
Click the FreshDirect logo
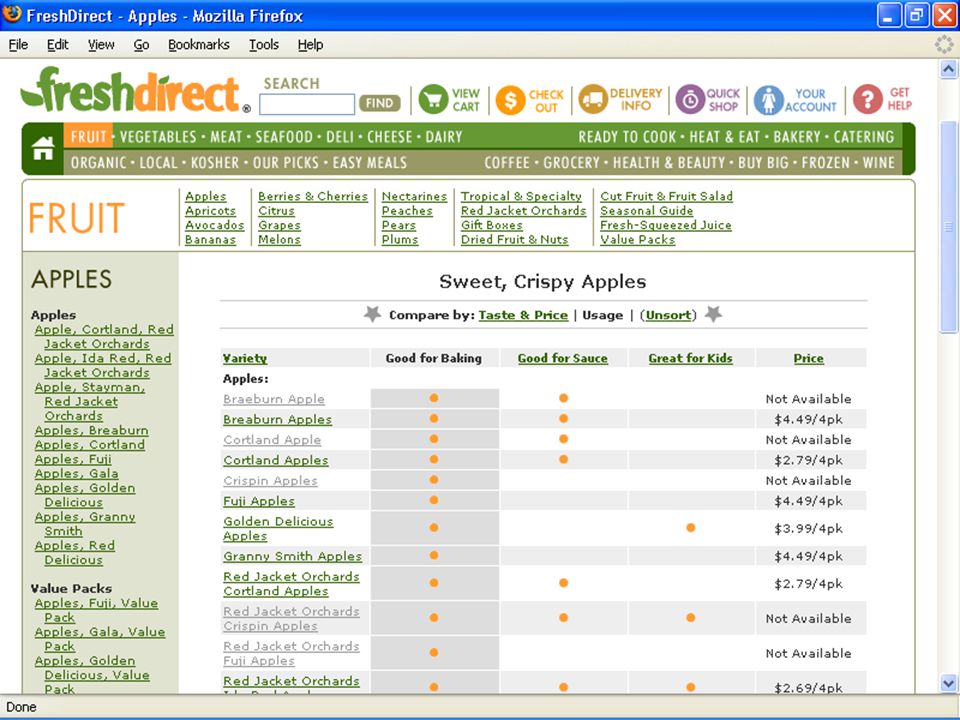135,91
